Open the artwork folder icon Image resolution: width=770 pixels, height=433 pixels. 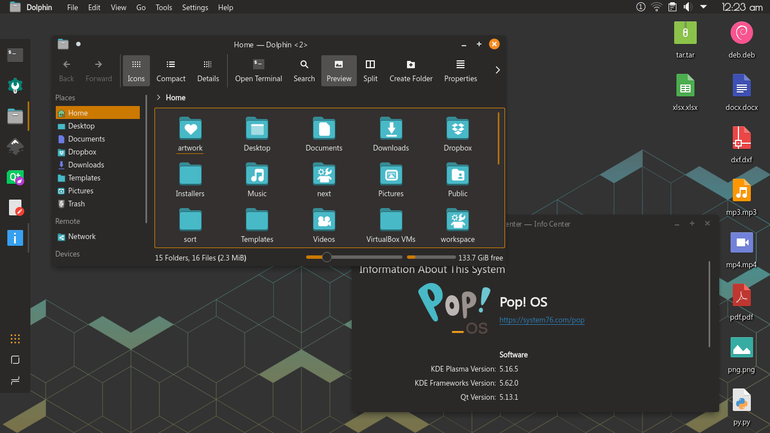coord(190,129)
